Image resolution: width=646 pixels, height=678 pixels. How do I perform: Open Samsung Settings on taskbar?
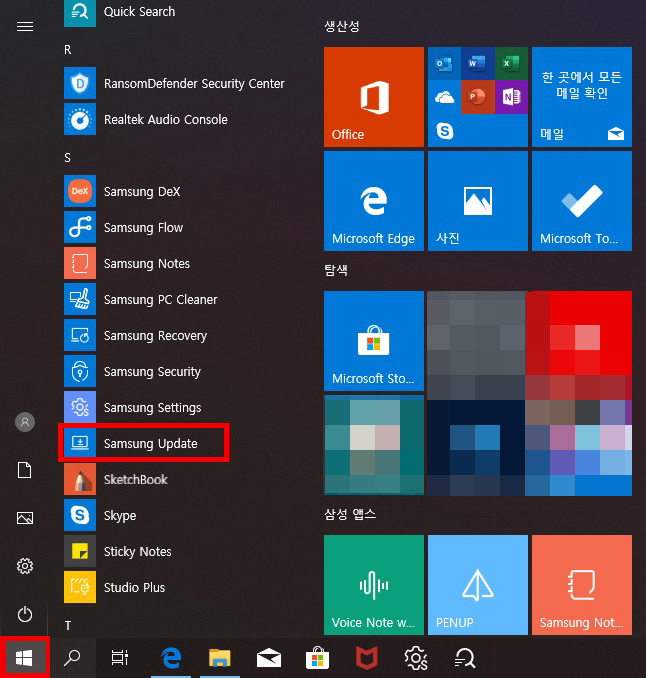click(x=416, y=658)
